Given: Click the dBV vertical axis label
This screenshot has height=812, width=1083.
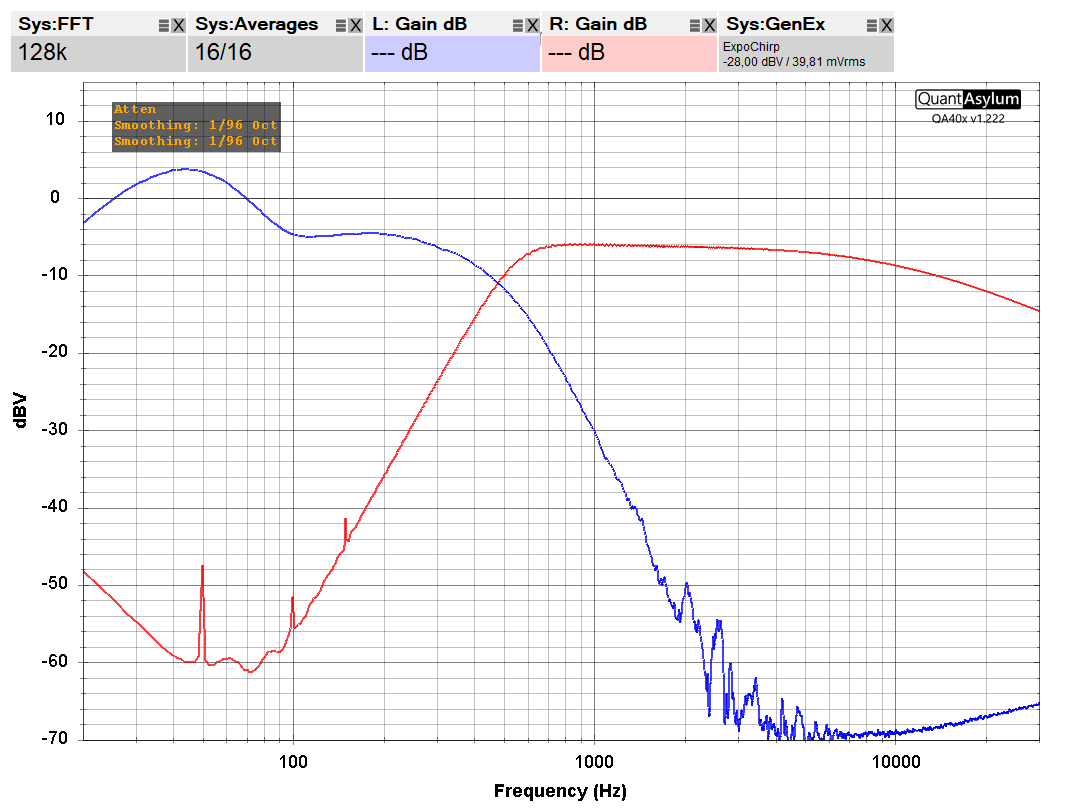Looking at the screenshot, I should click(20, 411).
